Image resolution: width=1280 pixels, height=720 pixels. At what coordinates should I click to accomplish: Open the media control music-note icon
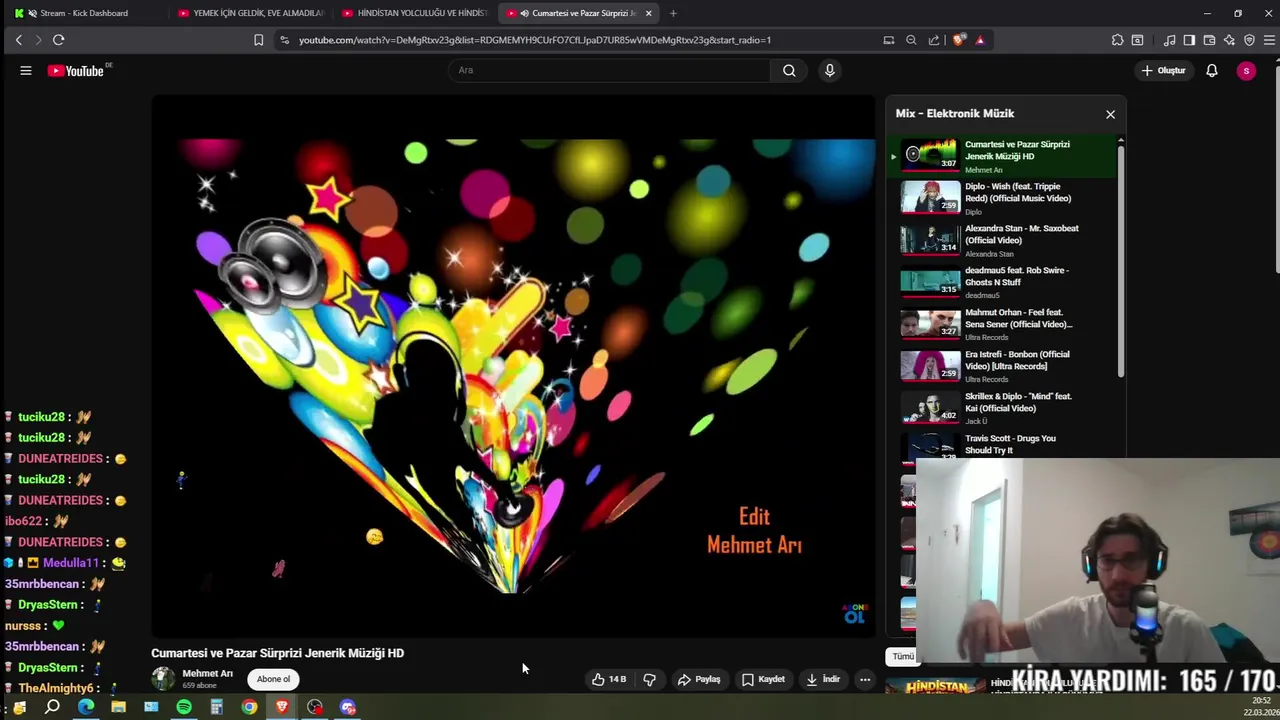click(x=1169, y=40)
